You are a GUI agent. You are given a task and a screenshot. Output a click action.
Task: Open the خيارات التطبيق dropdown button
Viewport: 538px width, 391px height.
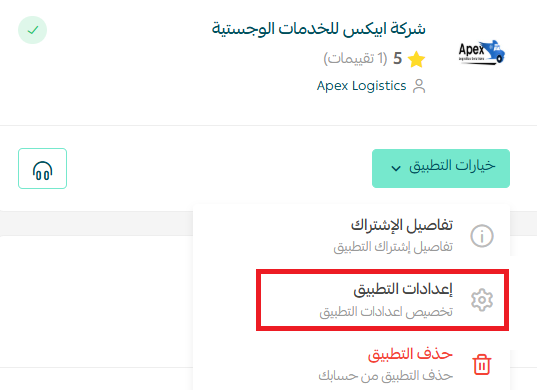[x=441, y=168]
